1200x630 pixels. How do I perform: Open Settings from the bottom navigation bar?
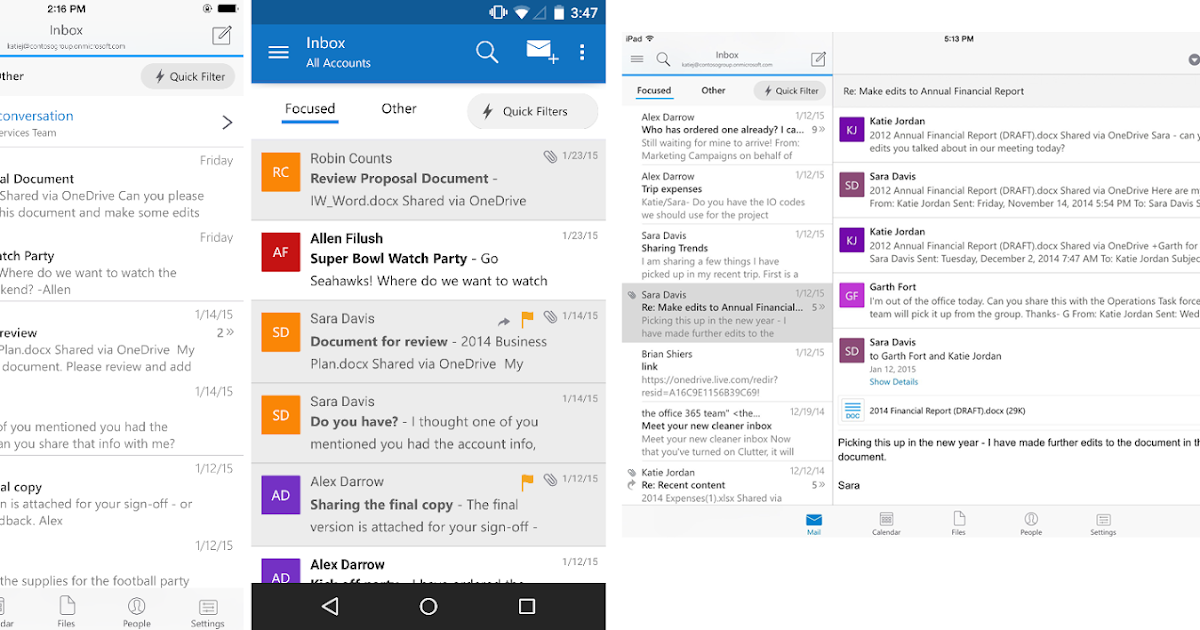point(1103,521)
